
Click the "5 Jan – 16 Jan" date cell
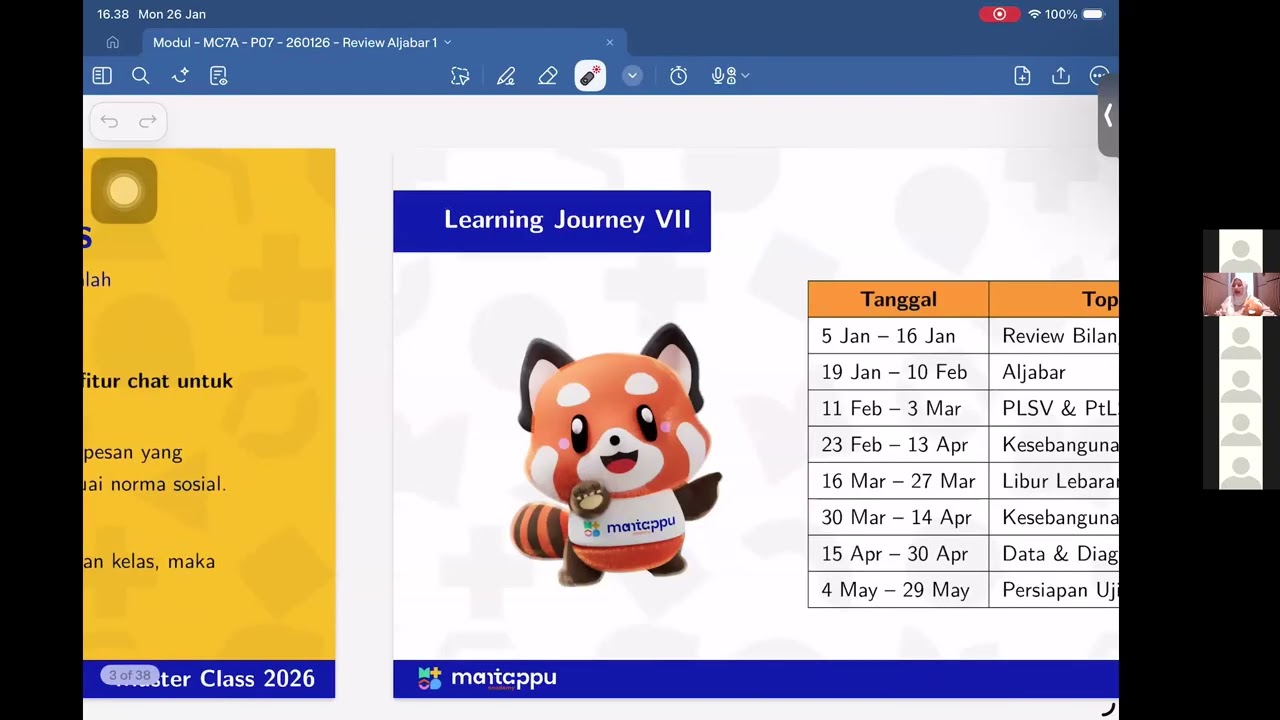pos(898,336)
